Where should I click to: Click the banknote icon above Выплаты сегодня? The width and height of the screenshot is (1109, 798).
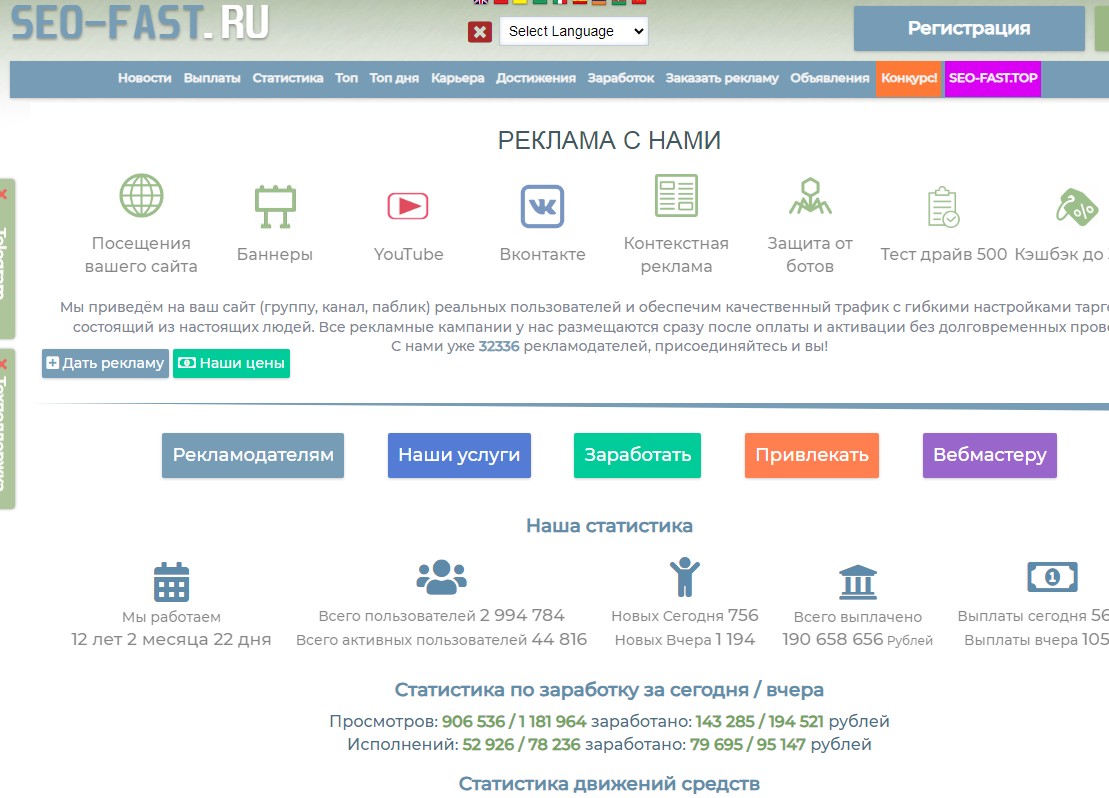point(1052,577)
